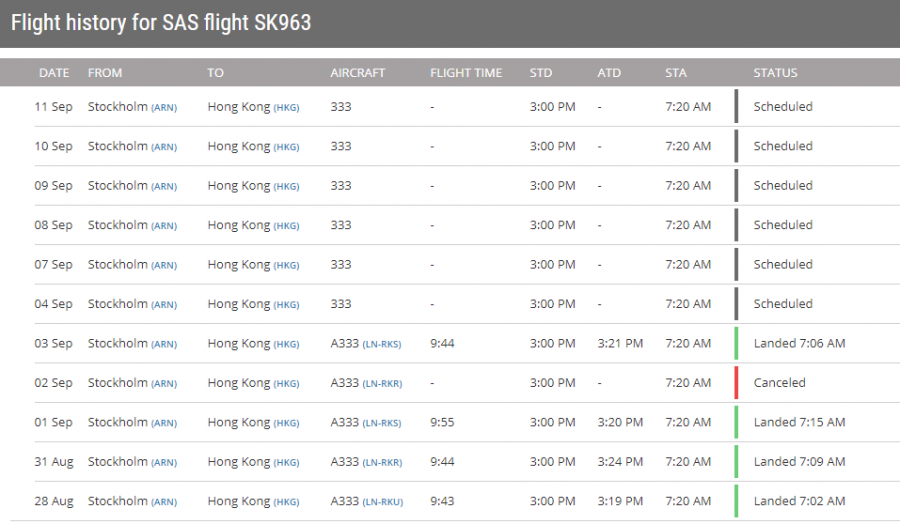Viewport: 900px width, 524px height.
Task: Select the STATUS column header
Action: 776,73
